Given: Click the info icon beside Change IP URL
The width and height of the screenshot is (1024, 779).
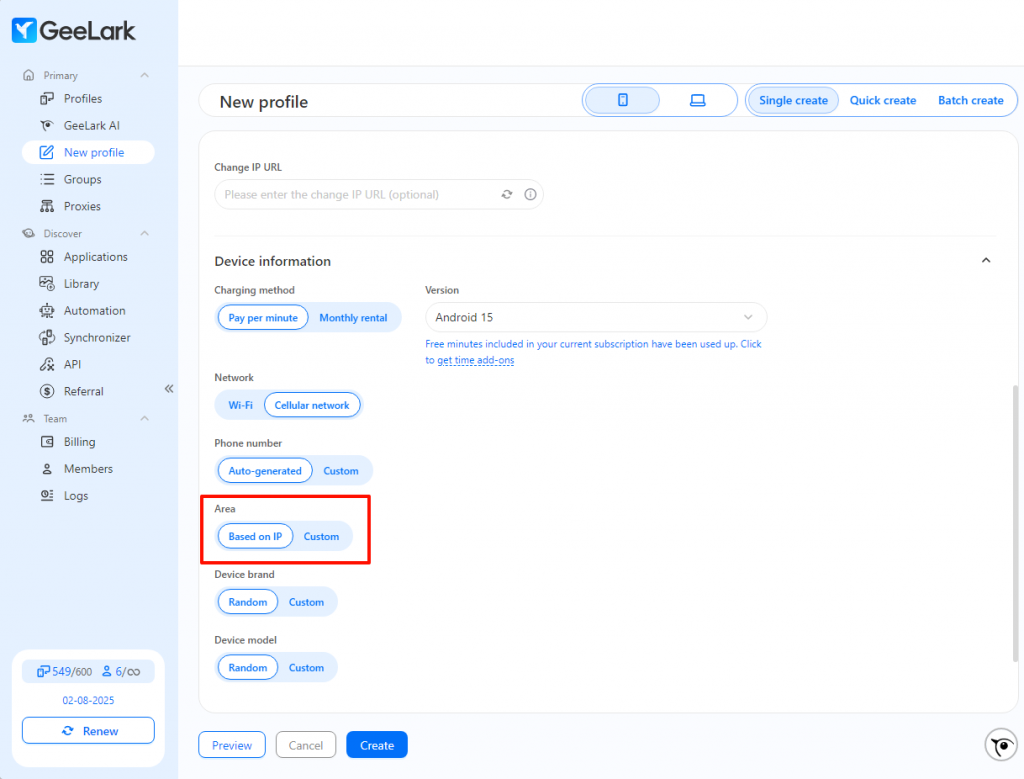Looking at the screenshot, I should pyautogui.click(x=530, y=195).
